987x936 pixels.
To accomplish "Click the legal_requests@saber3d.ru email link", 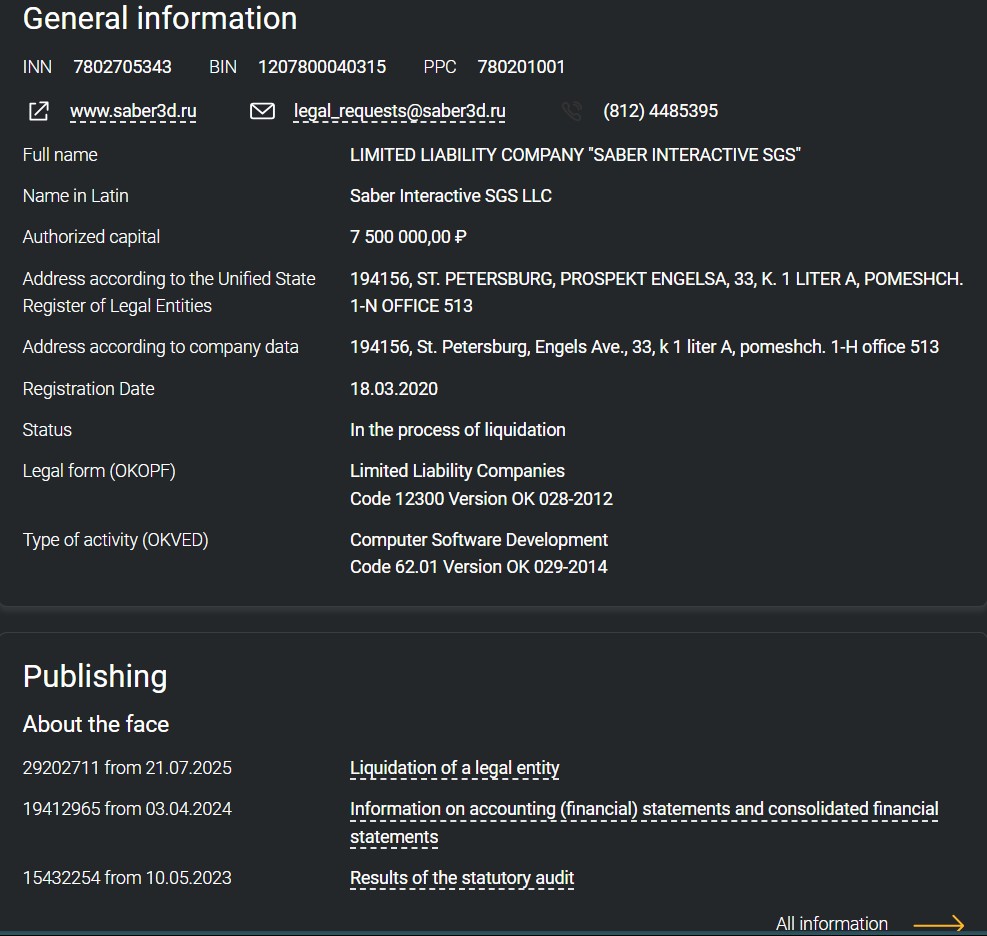I will coord(400,111).
